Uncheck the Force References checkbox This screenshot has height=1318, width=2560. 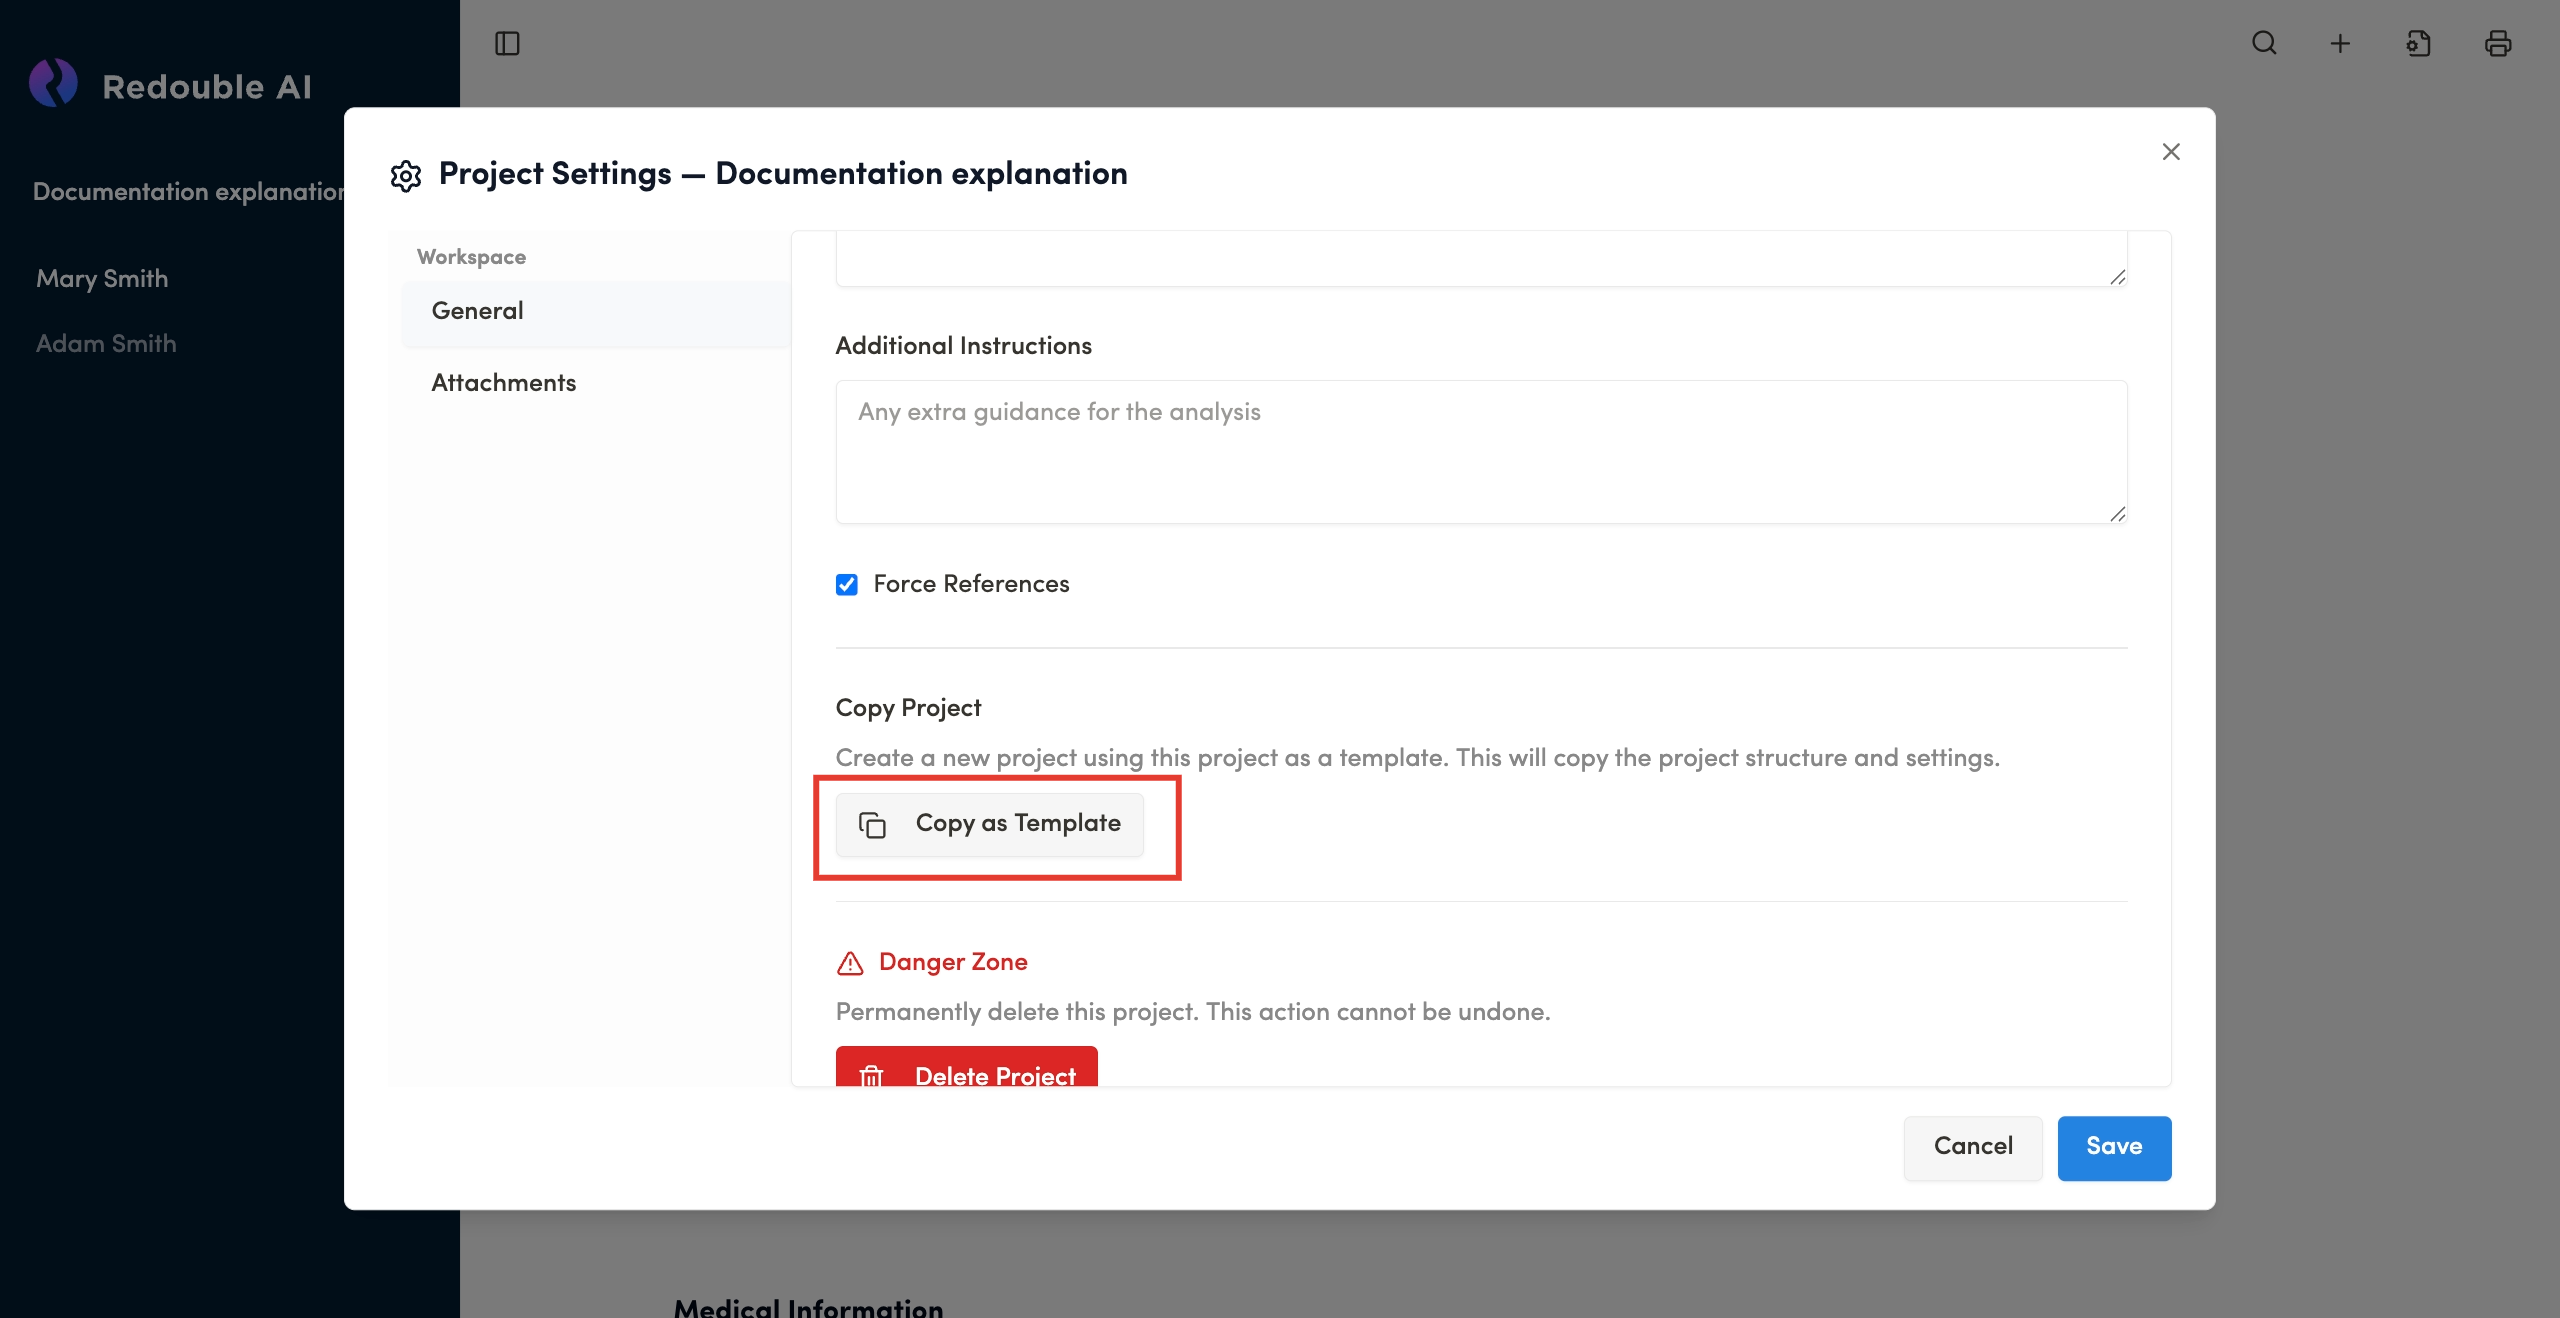click(x=847, y=585)
